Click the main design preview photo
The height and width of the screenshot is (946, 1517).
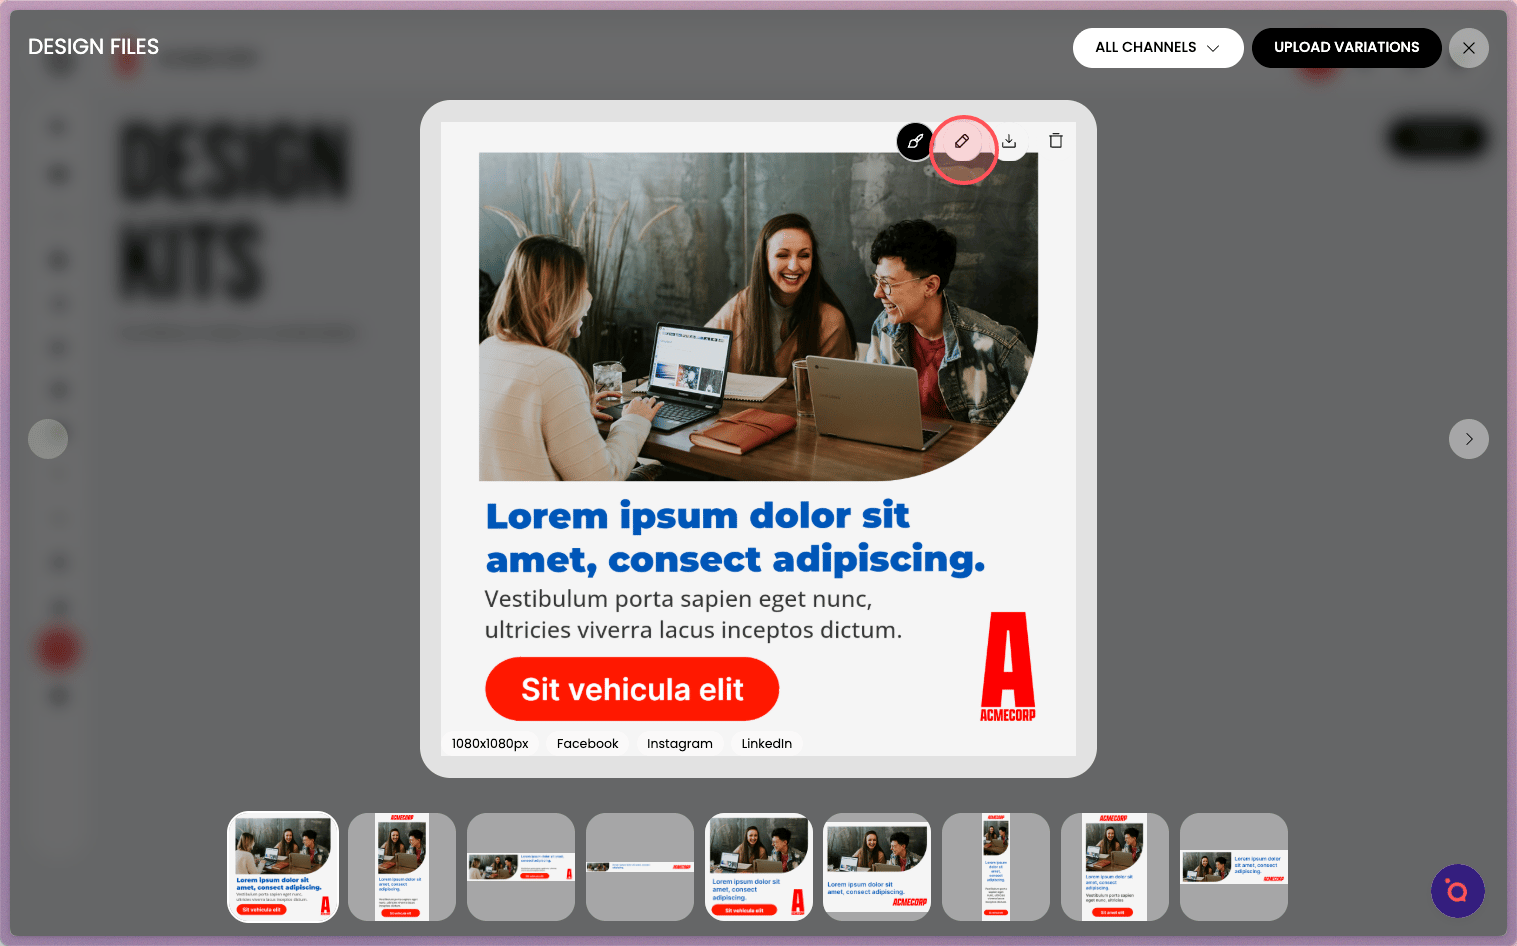(758, 316)
